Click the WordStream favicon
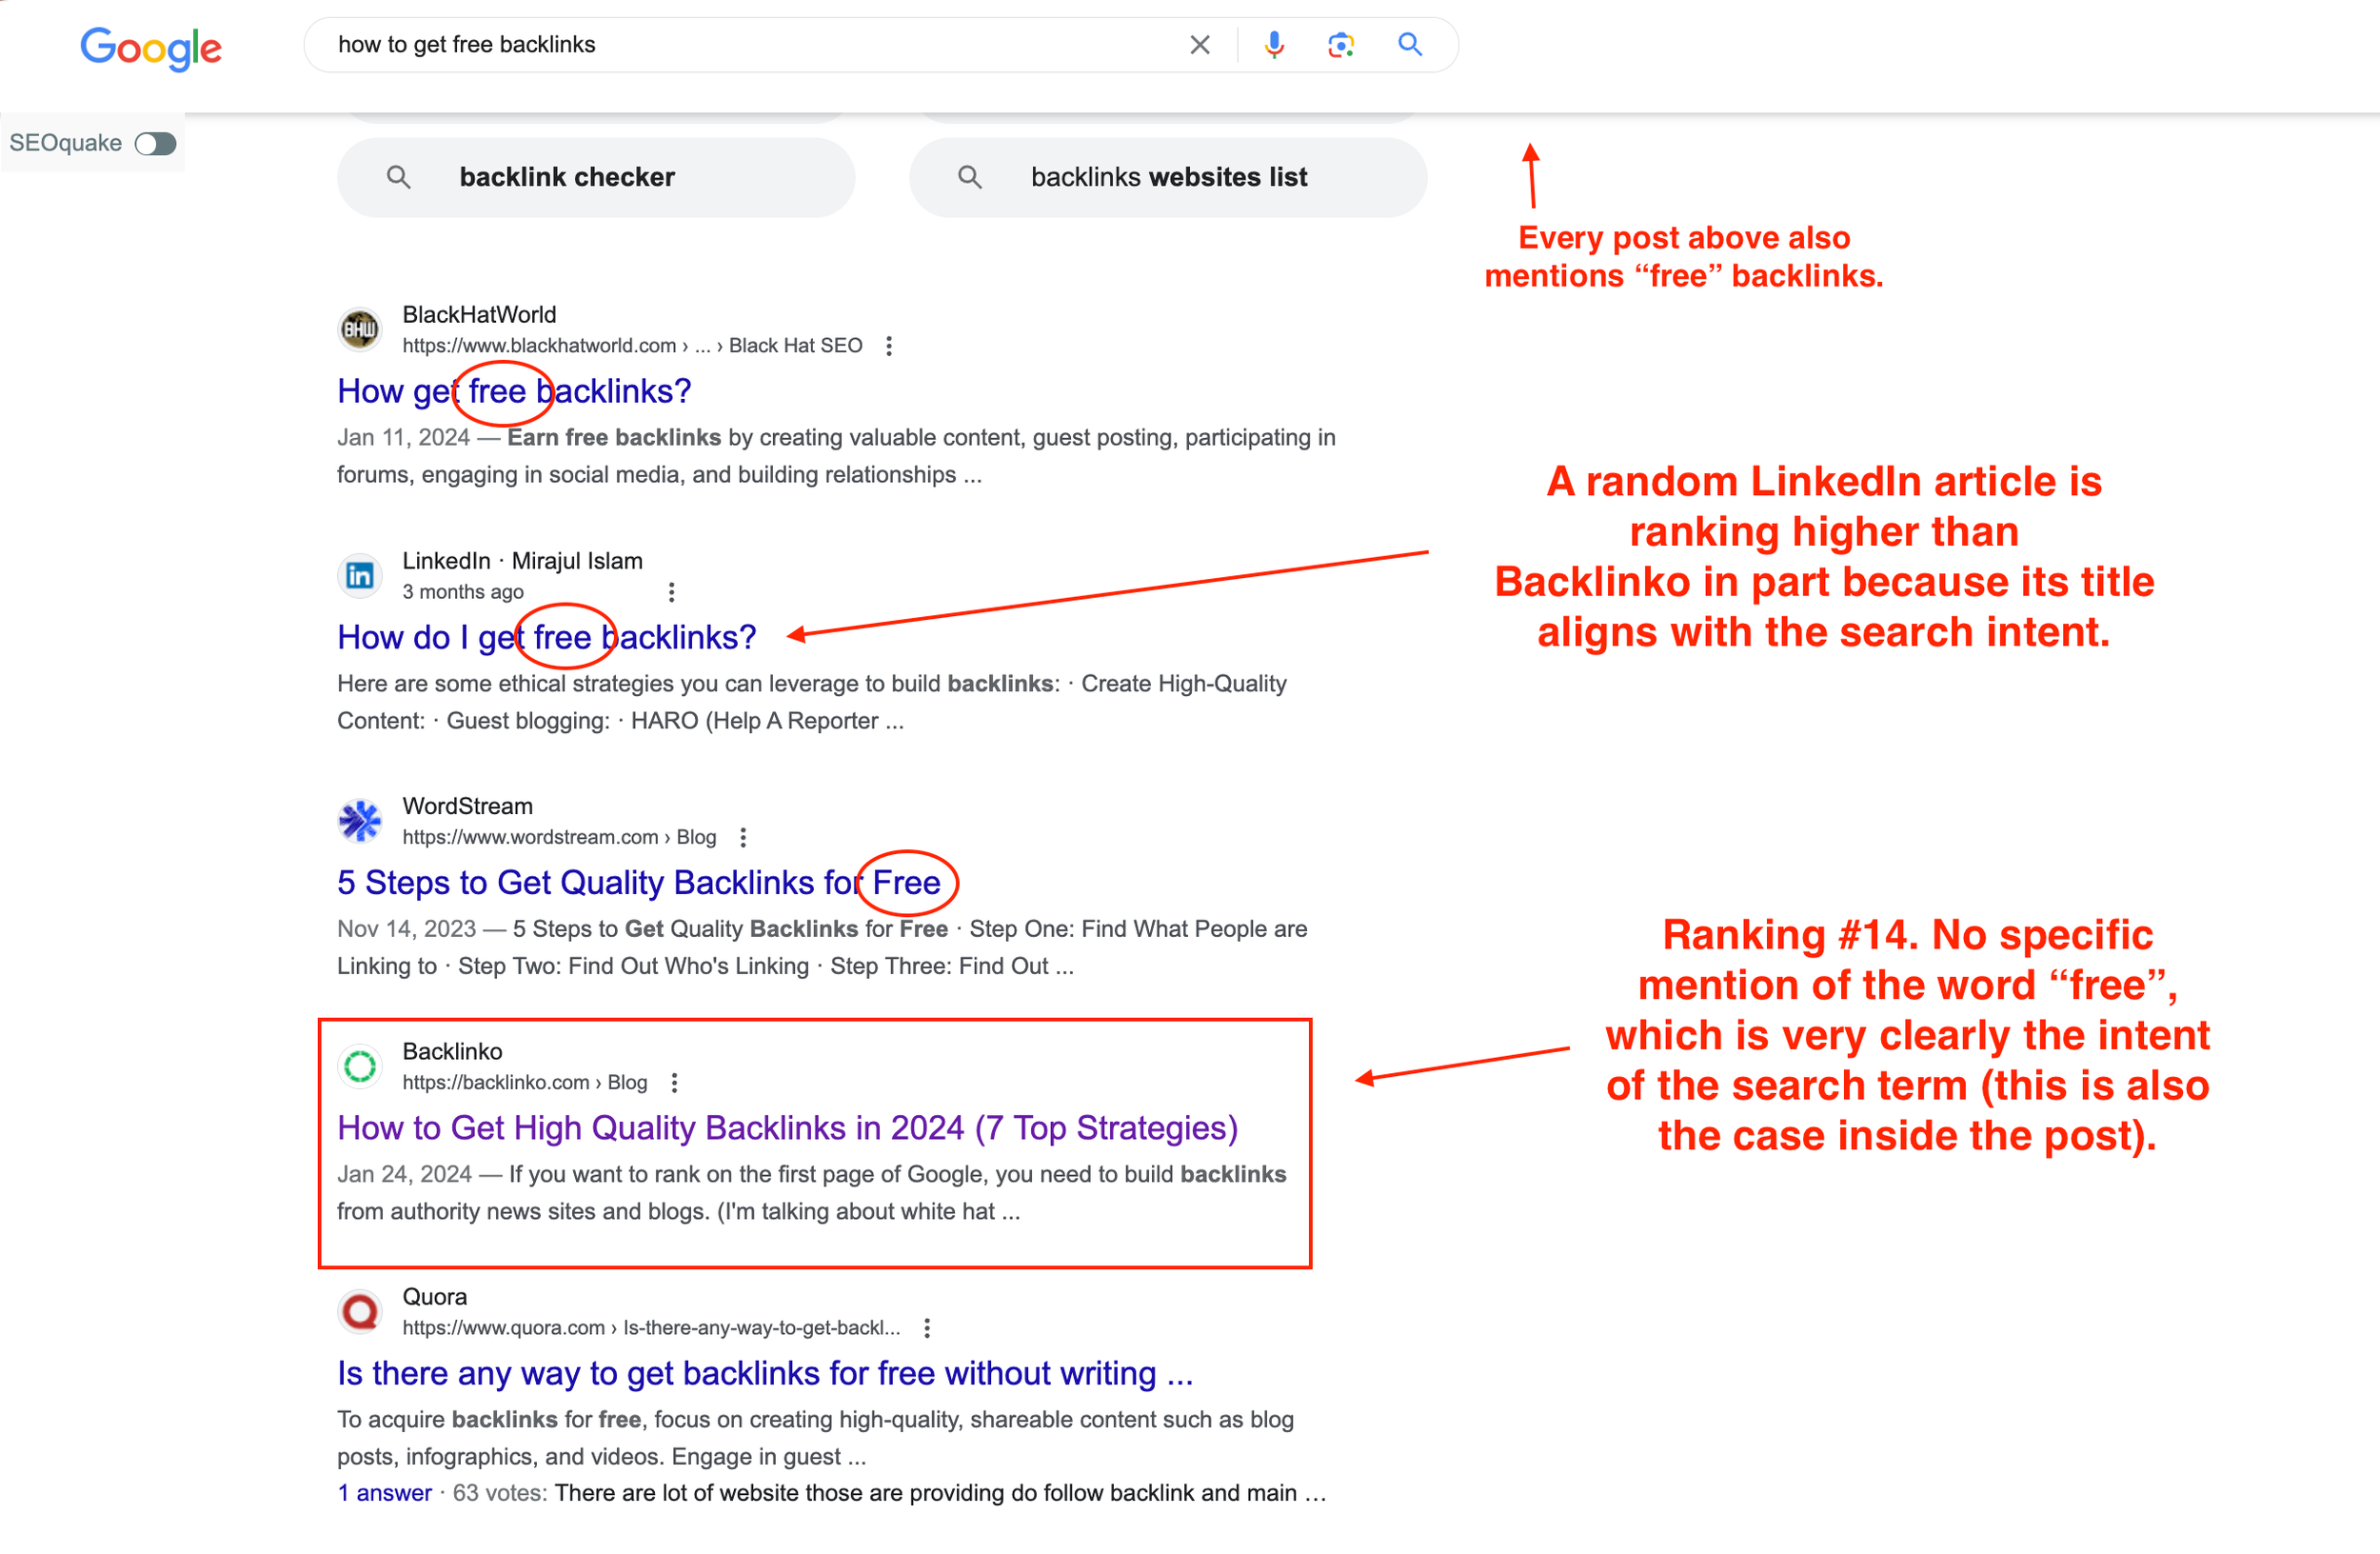The height and width of the screenshot is (1554, 2380). [360, 821]
